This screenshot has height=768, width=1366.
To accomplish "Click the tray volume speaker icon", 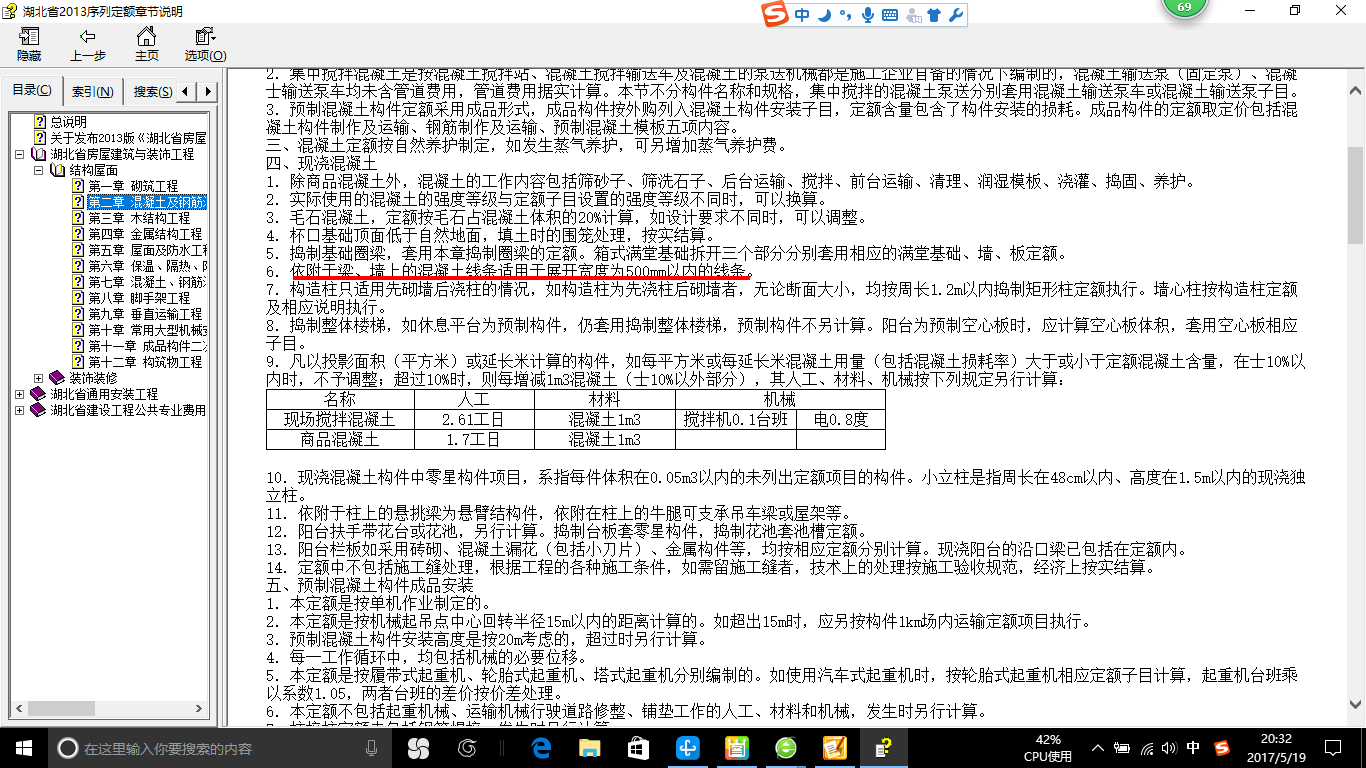I will (x=1169, y=748).
